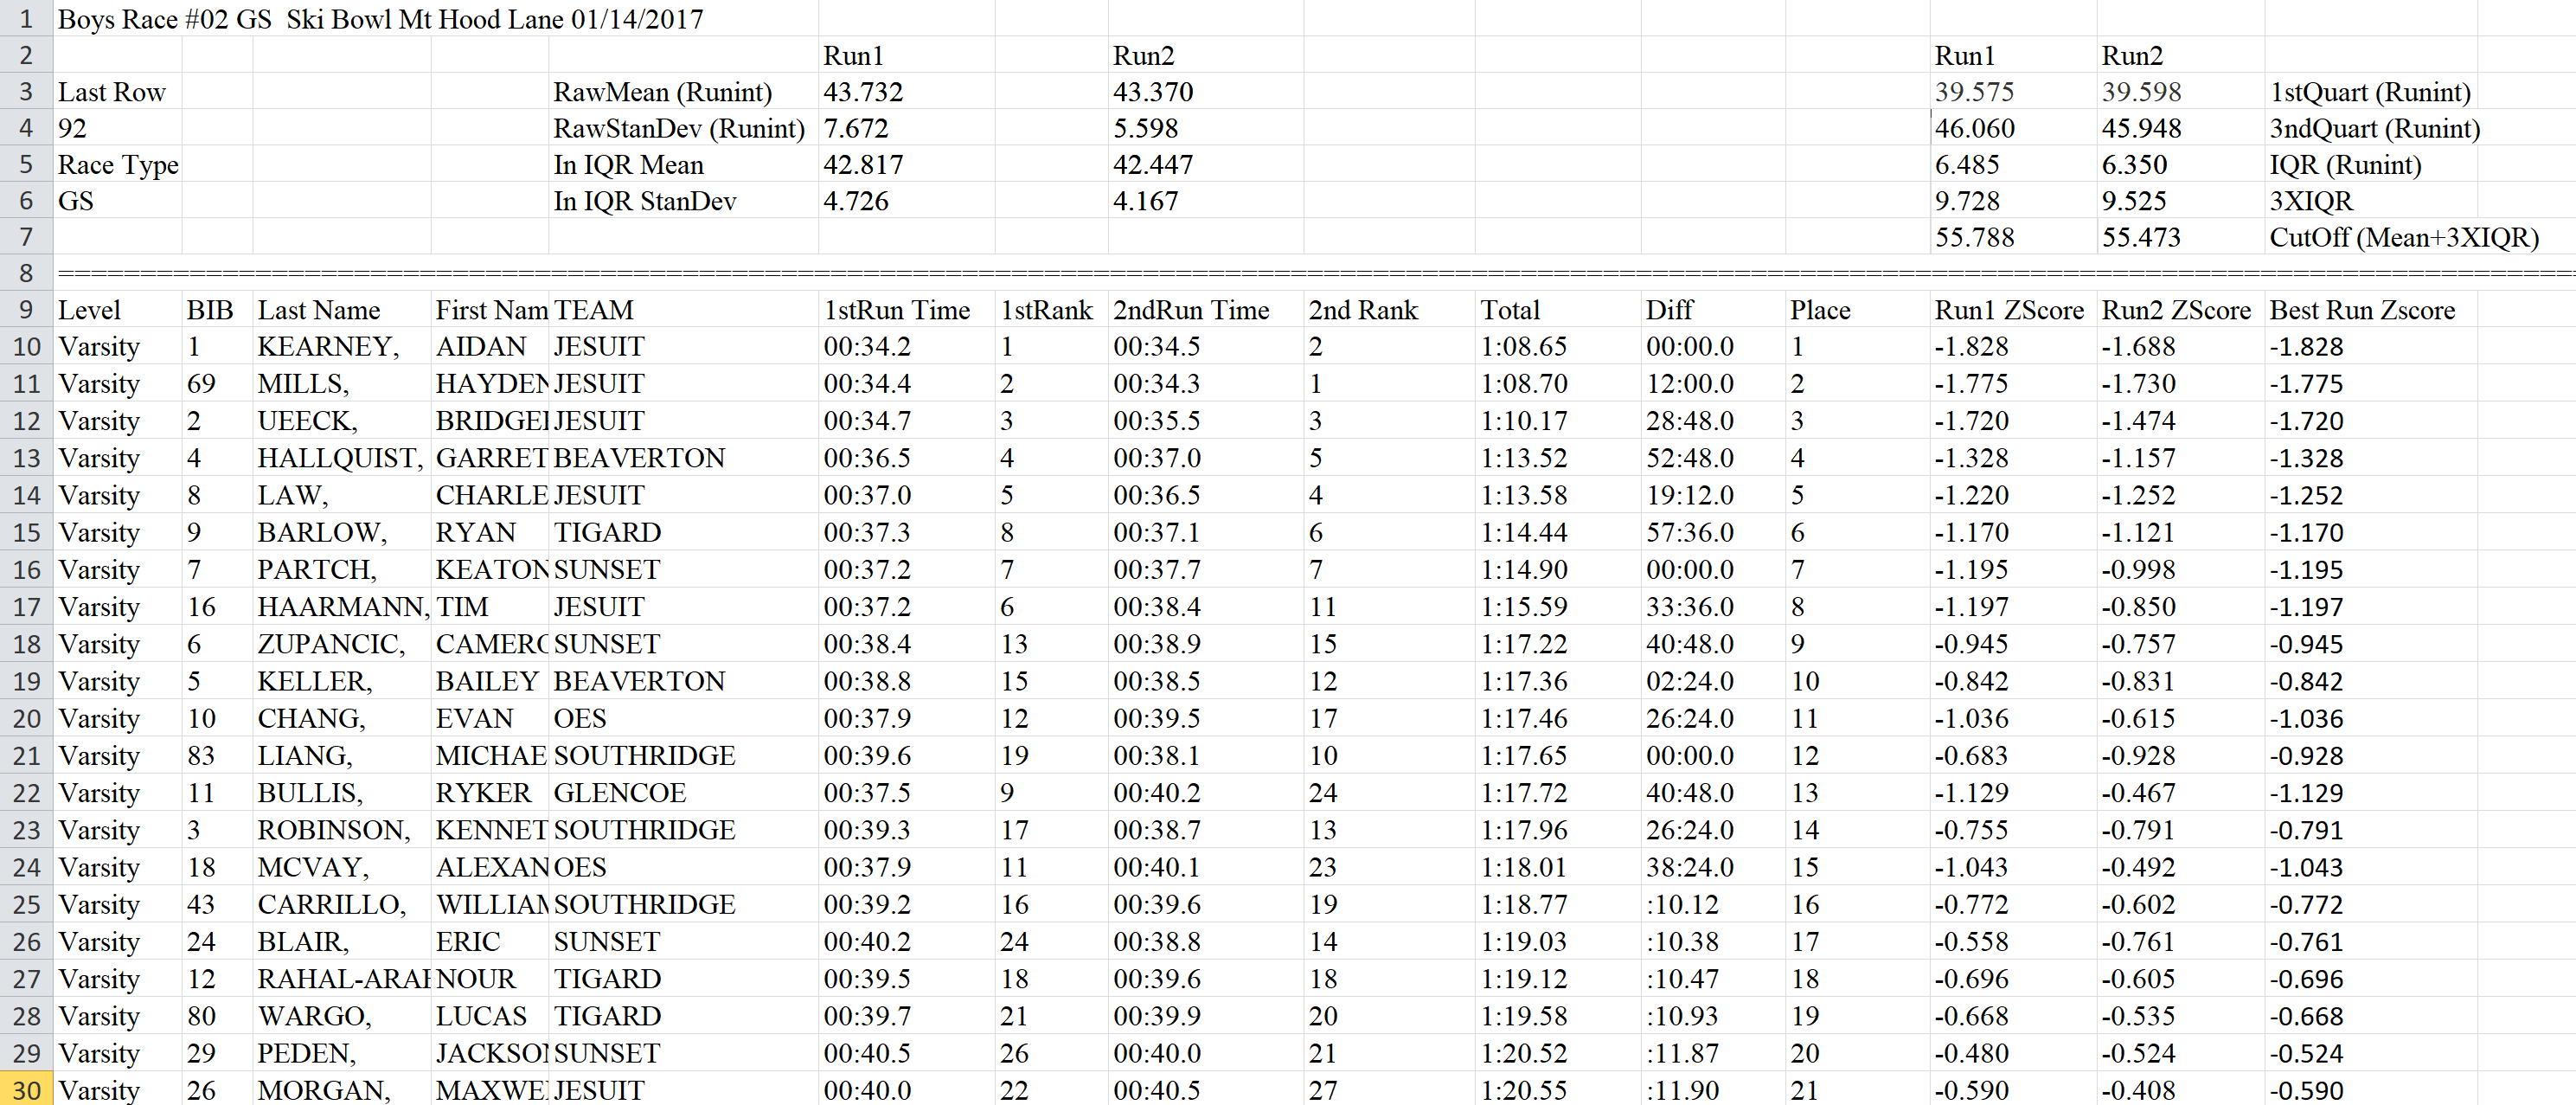Select row header 1
This screenshot has width=2576, height=1105.
26,19
